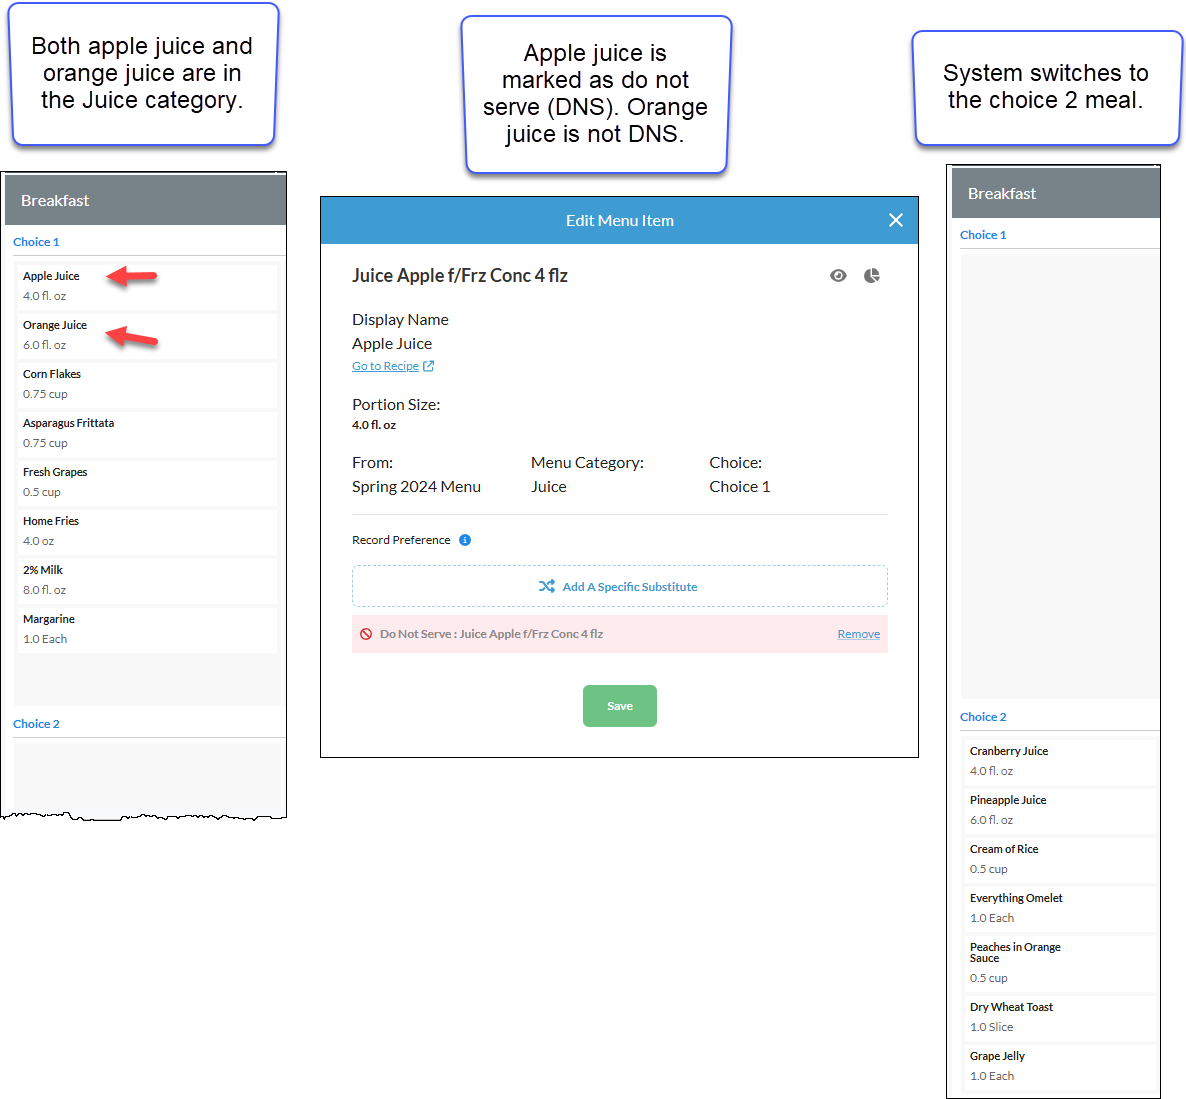Open Choice 1 in right Breakfast panel
Viewport: 1186px width, 1099px height.
(983, 235)
